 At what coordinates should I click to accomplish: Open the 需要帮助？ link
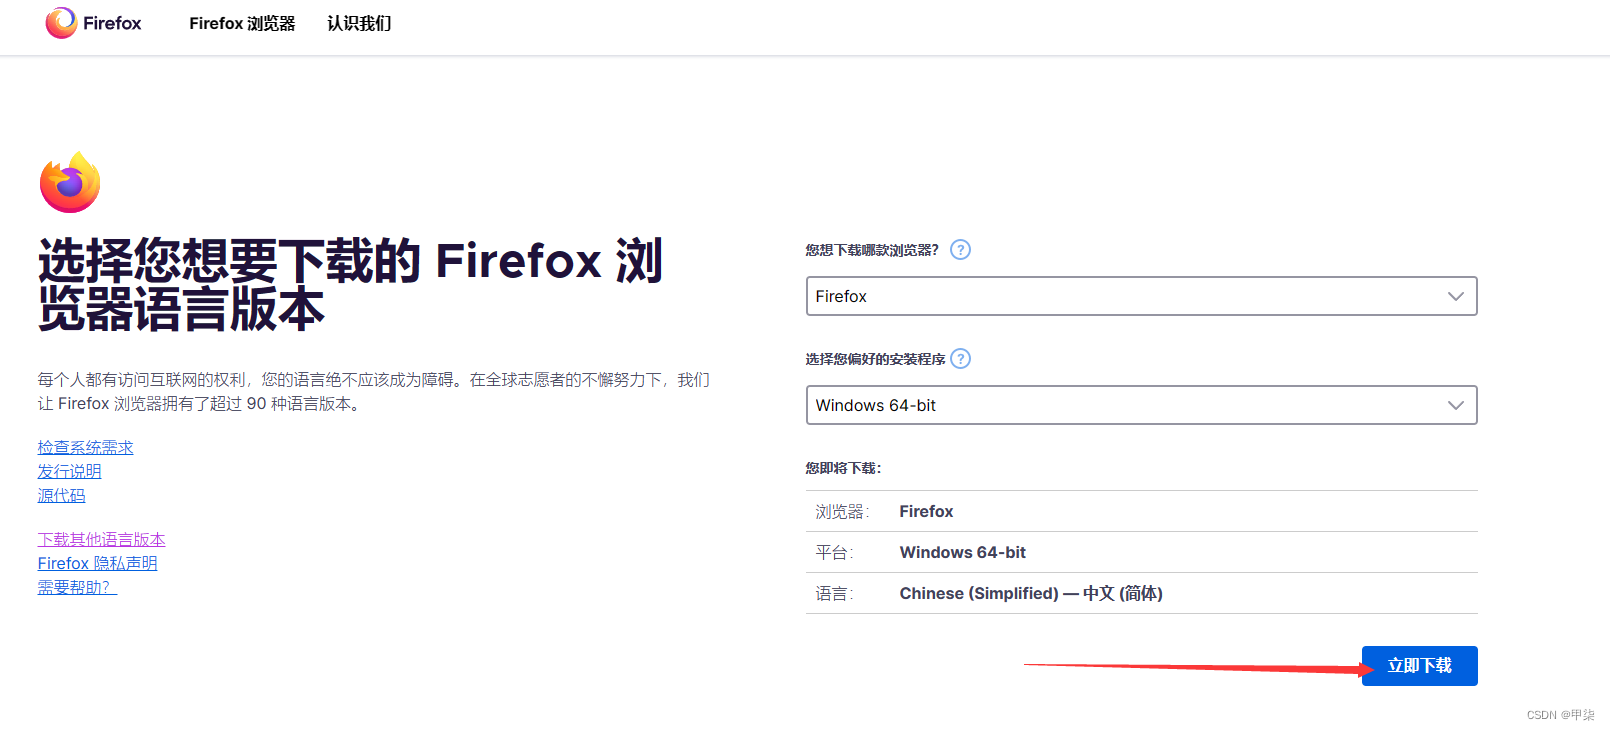tap(77, 587)
